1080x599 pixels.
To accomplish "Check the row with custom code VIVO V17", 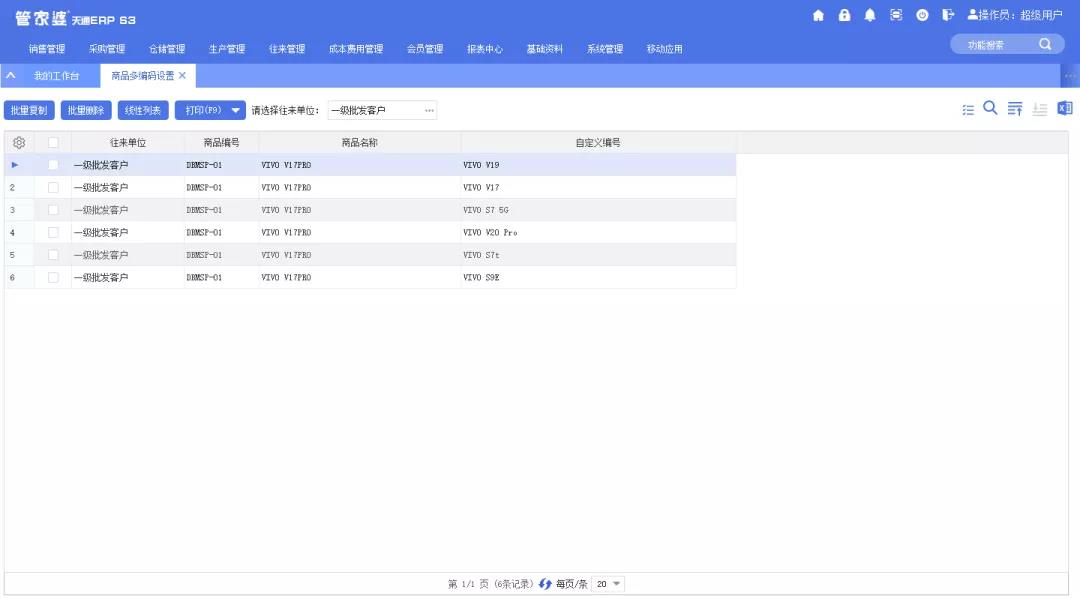I will point(53,187).
